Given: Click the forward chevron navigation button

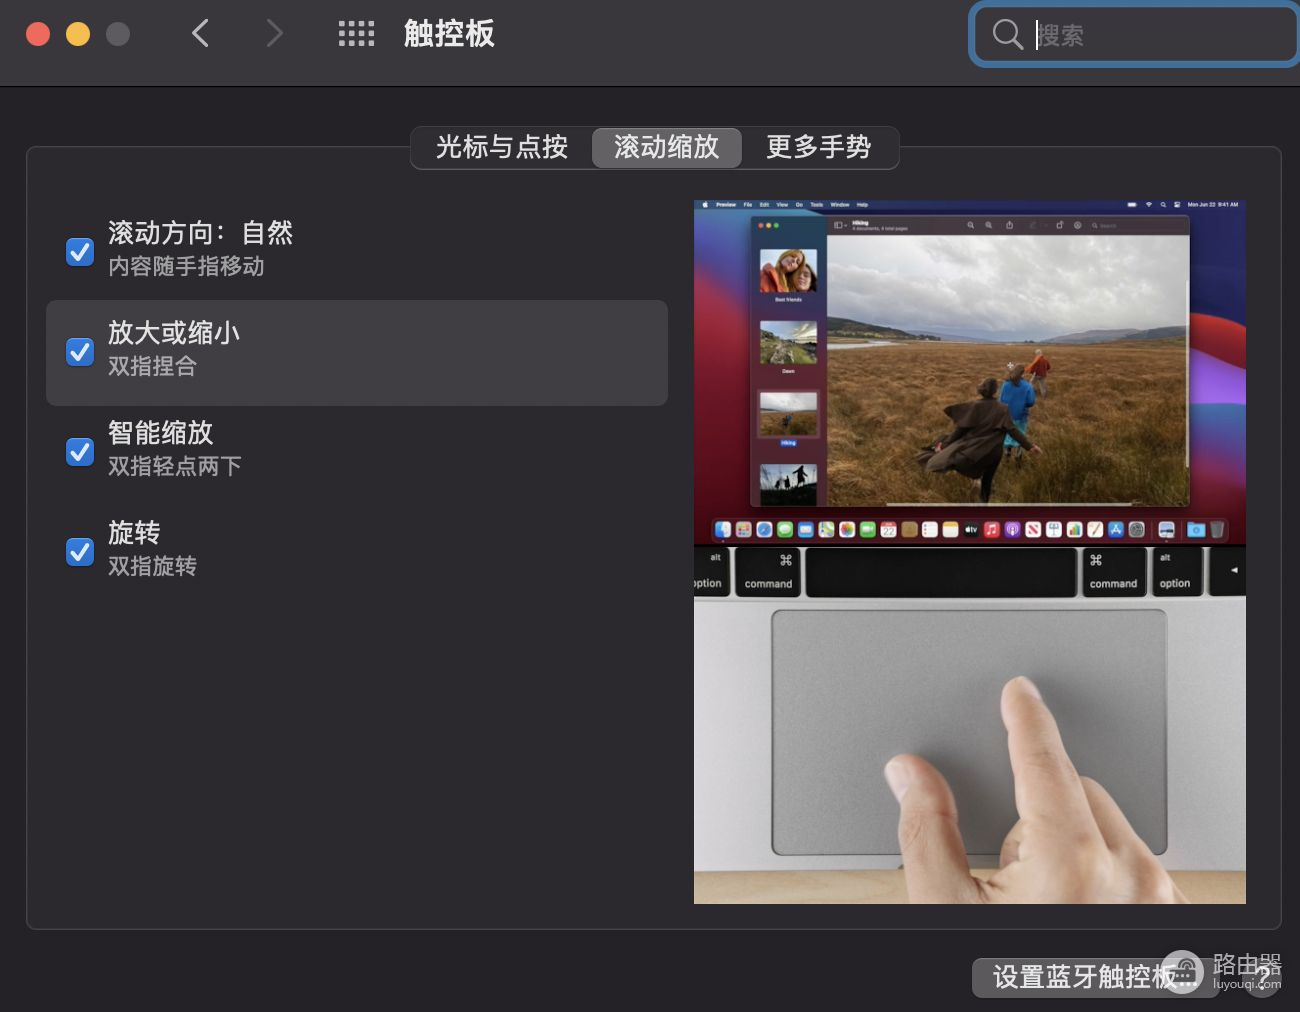Looking at the screenshot, I should pos(274,34).
